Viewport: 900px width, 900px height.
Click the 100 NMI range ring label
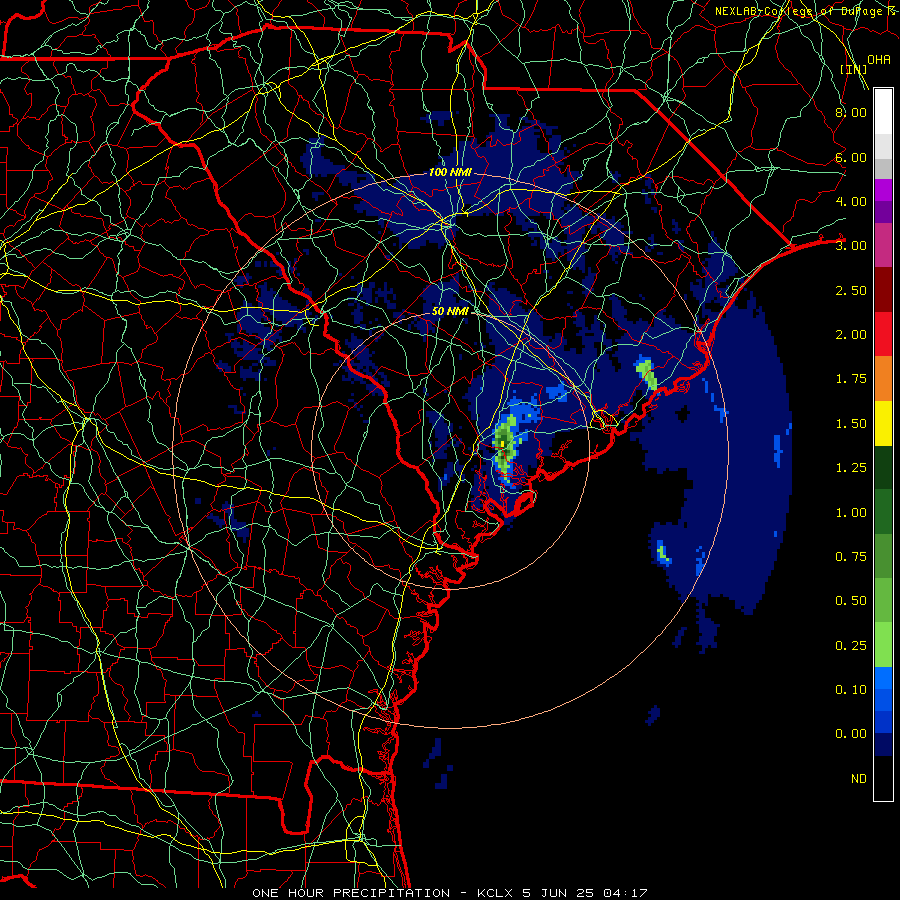click(451, 172)
